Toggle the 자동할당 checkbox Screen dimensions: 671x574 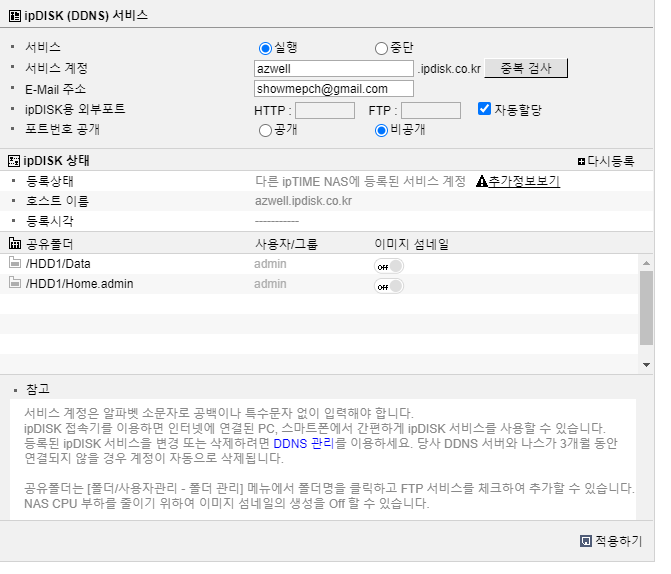484,109
